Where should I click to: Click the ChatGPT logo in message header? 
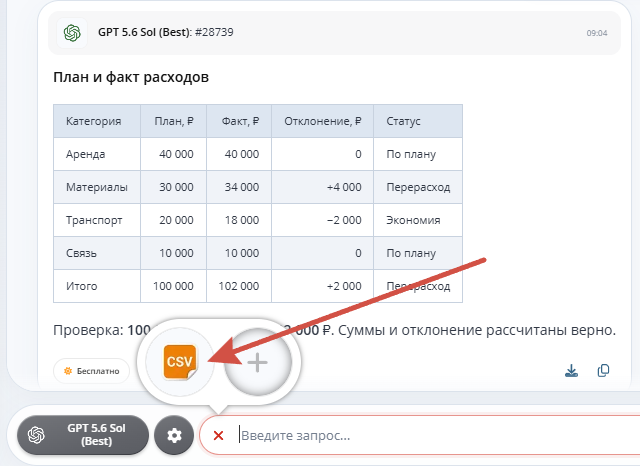pyautogui.click(x=72, y=33)
